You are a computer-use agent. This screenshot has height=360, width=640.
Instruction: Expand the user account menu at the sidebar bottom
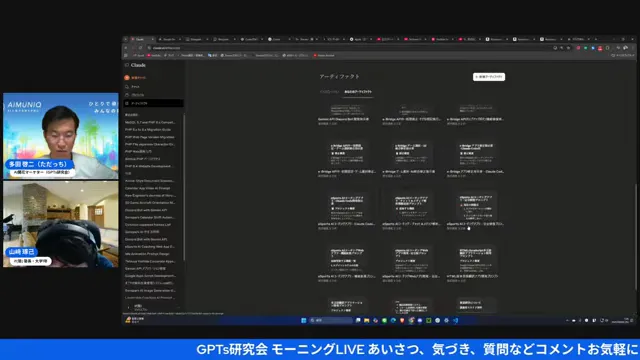pos(153,307)
